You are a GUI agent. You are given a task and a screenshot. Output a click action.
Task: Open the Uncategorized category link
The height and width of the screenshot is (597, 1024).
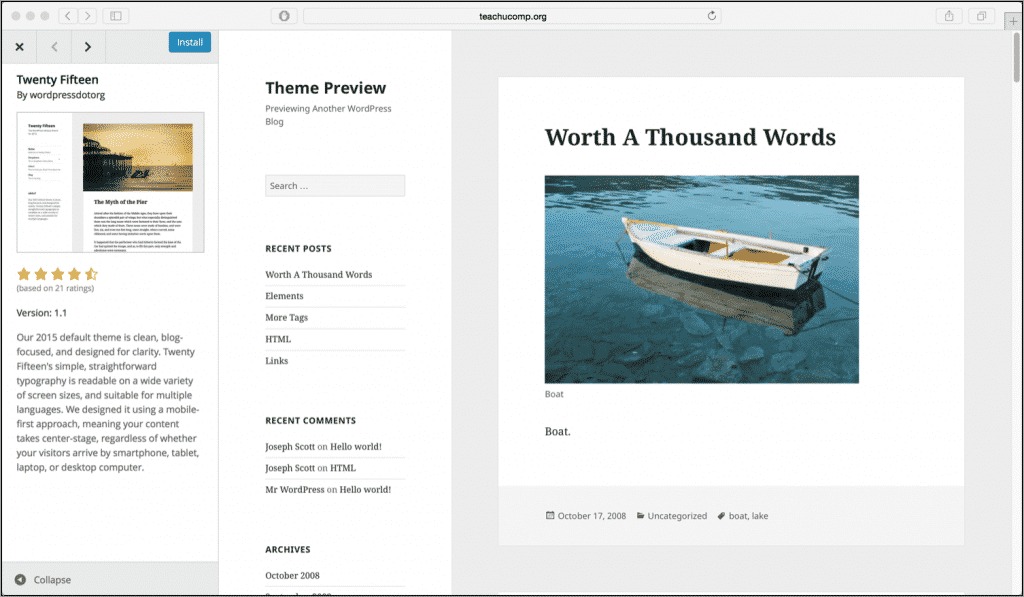coord(677,516)
